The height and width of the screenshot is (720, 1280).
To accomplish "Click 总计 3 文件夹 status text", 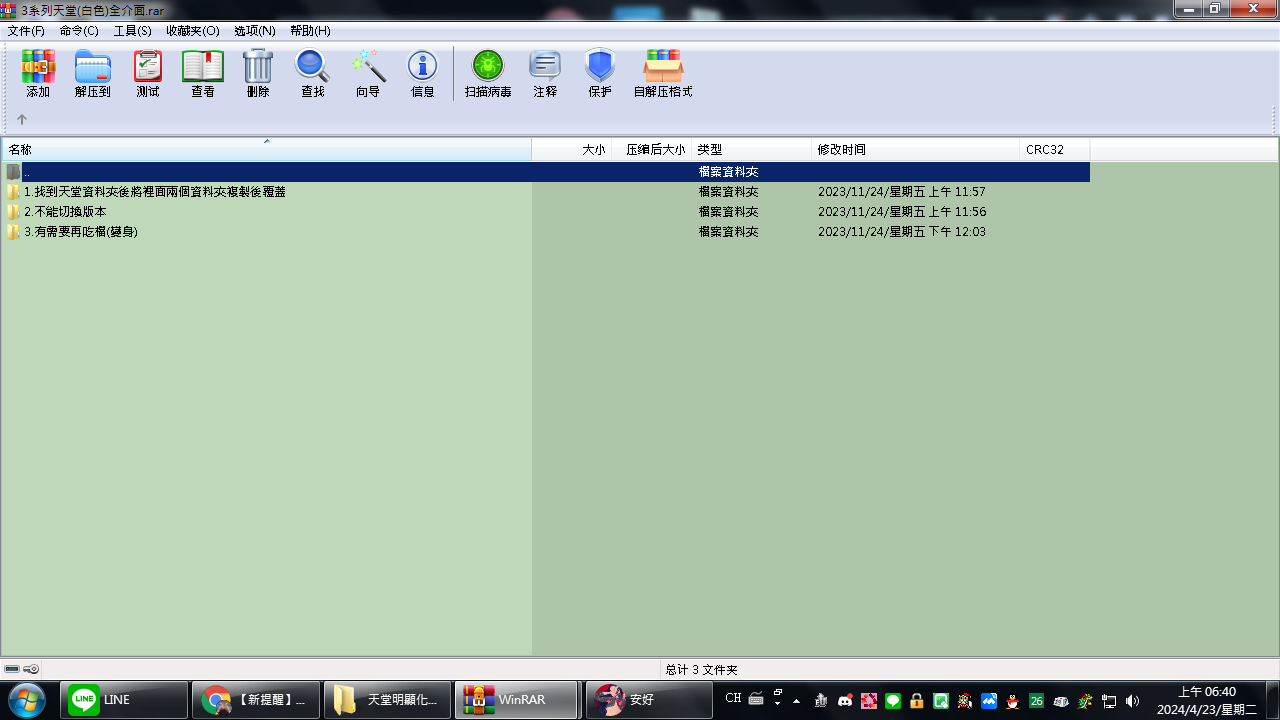I will pos(701,670).
